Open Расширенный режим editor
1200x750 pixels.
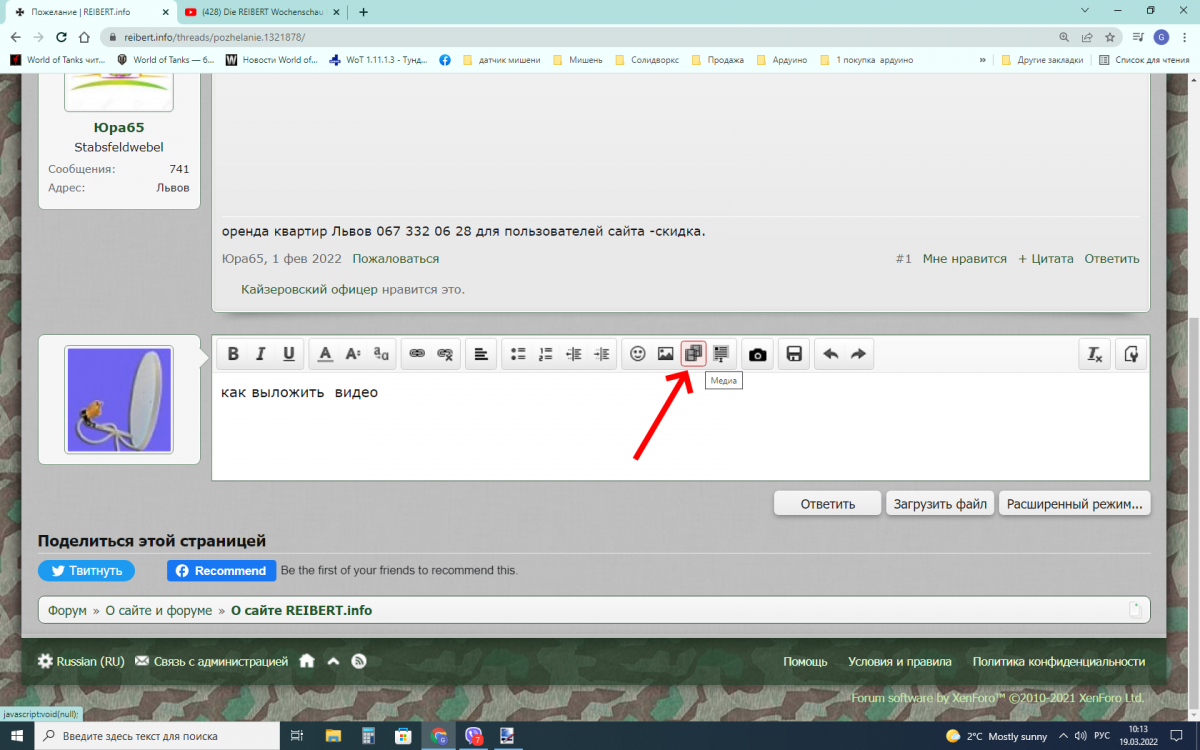click(x=1075, y=504)
